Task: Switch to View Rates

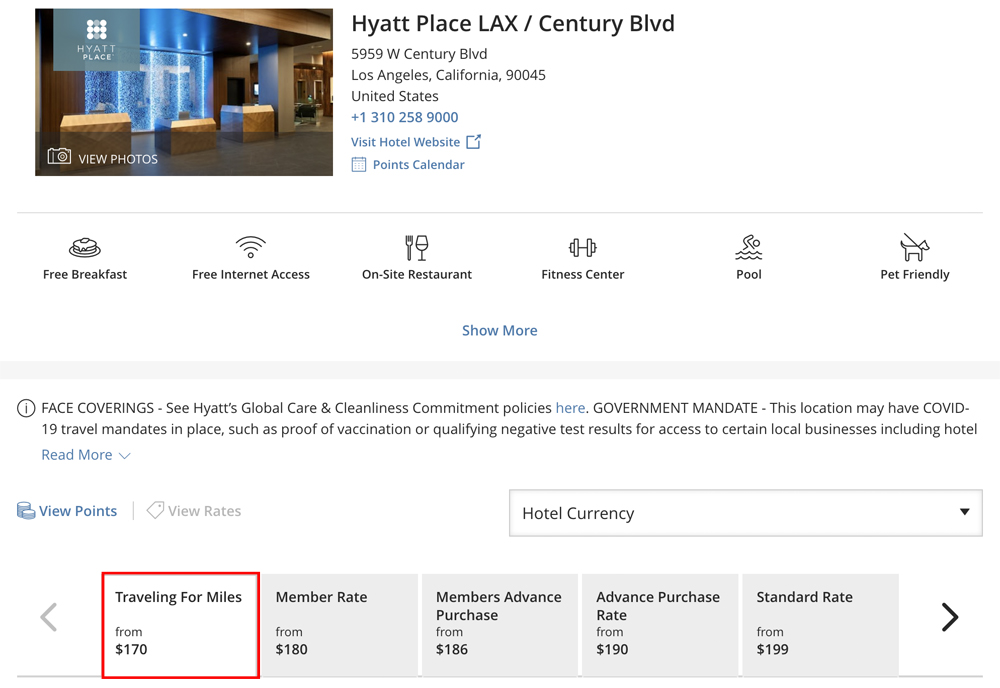Action: click(x=194, y=511)
